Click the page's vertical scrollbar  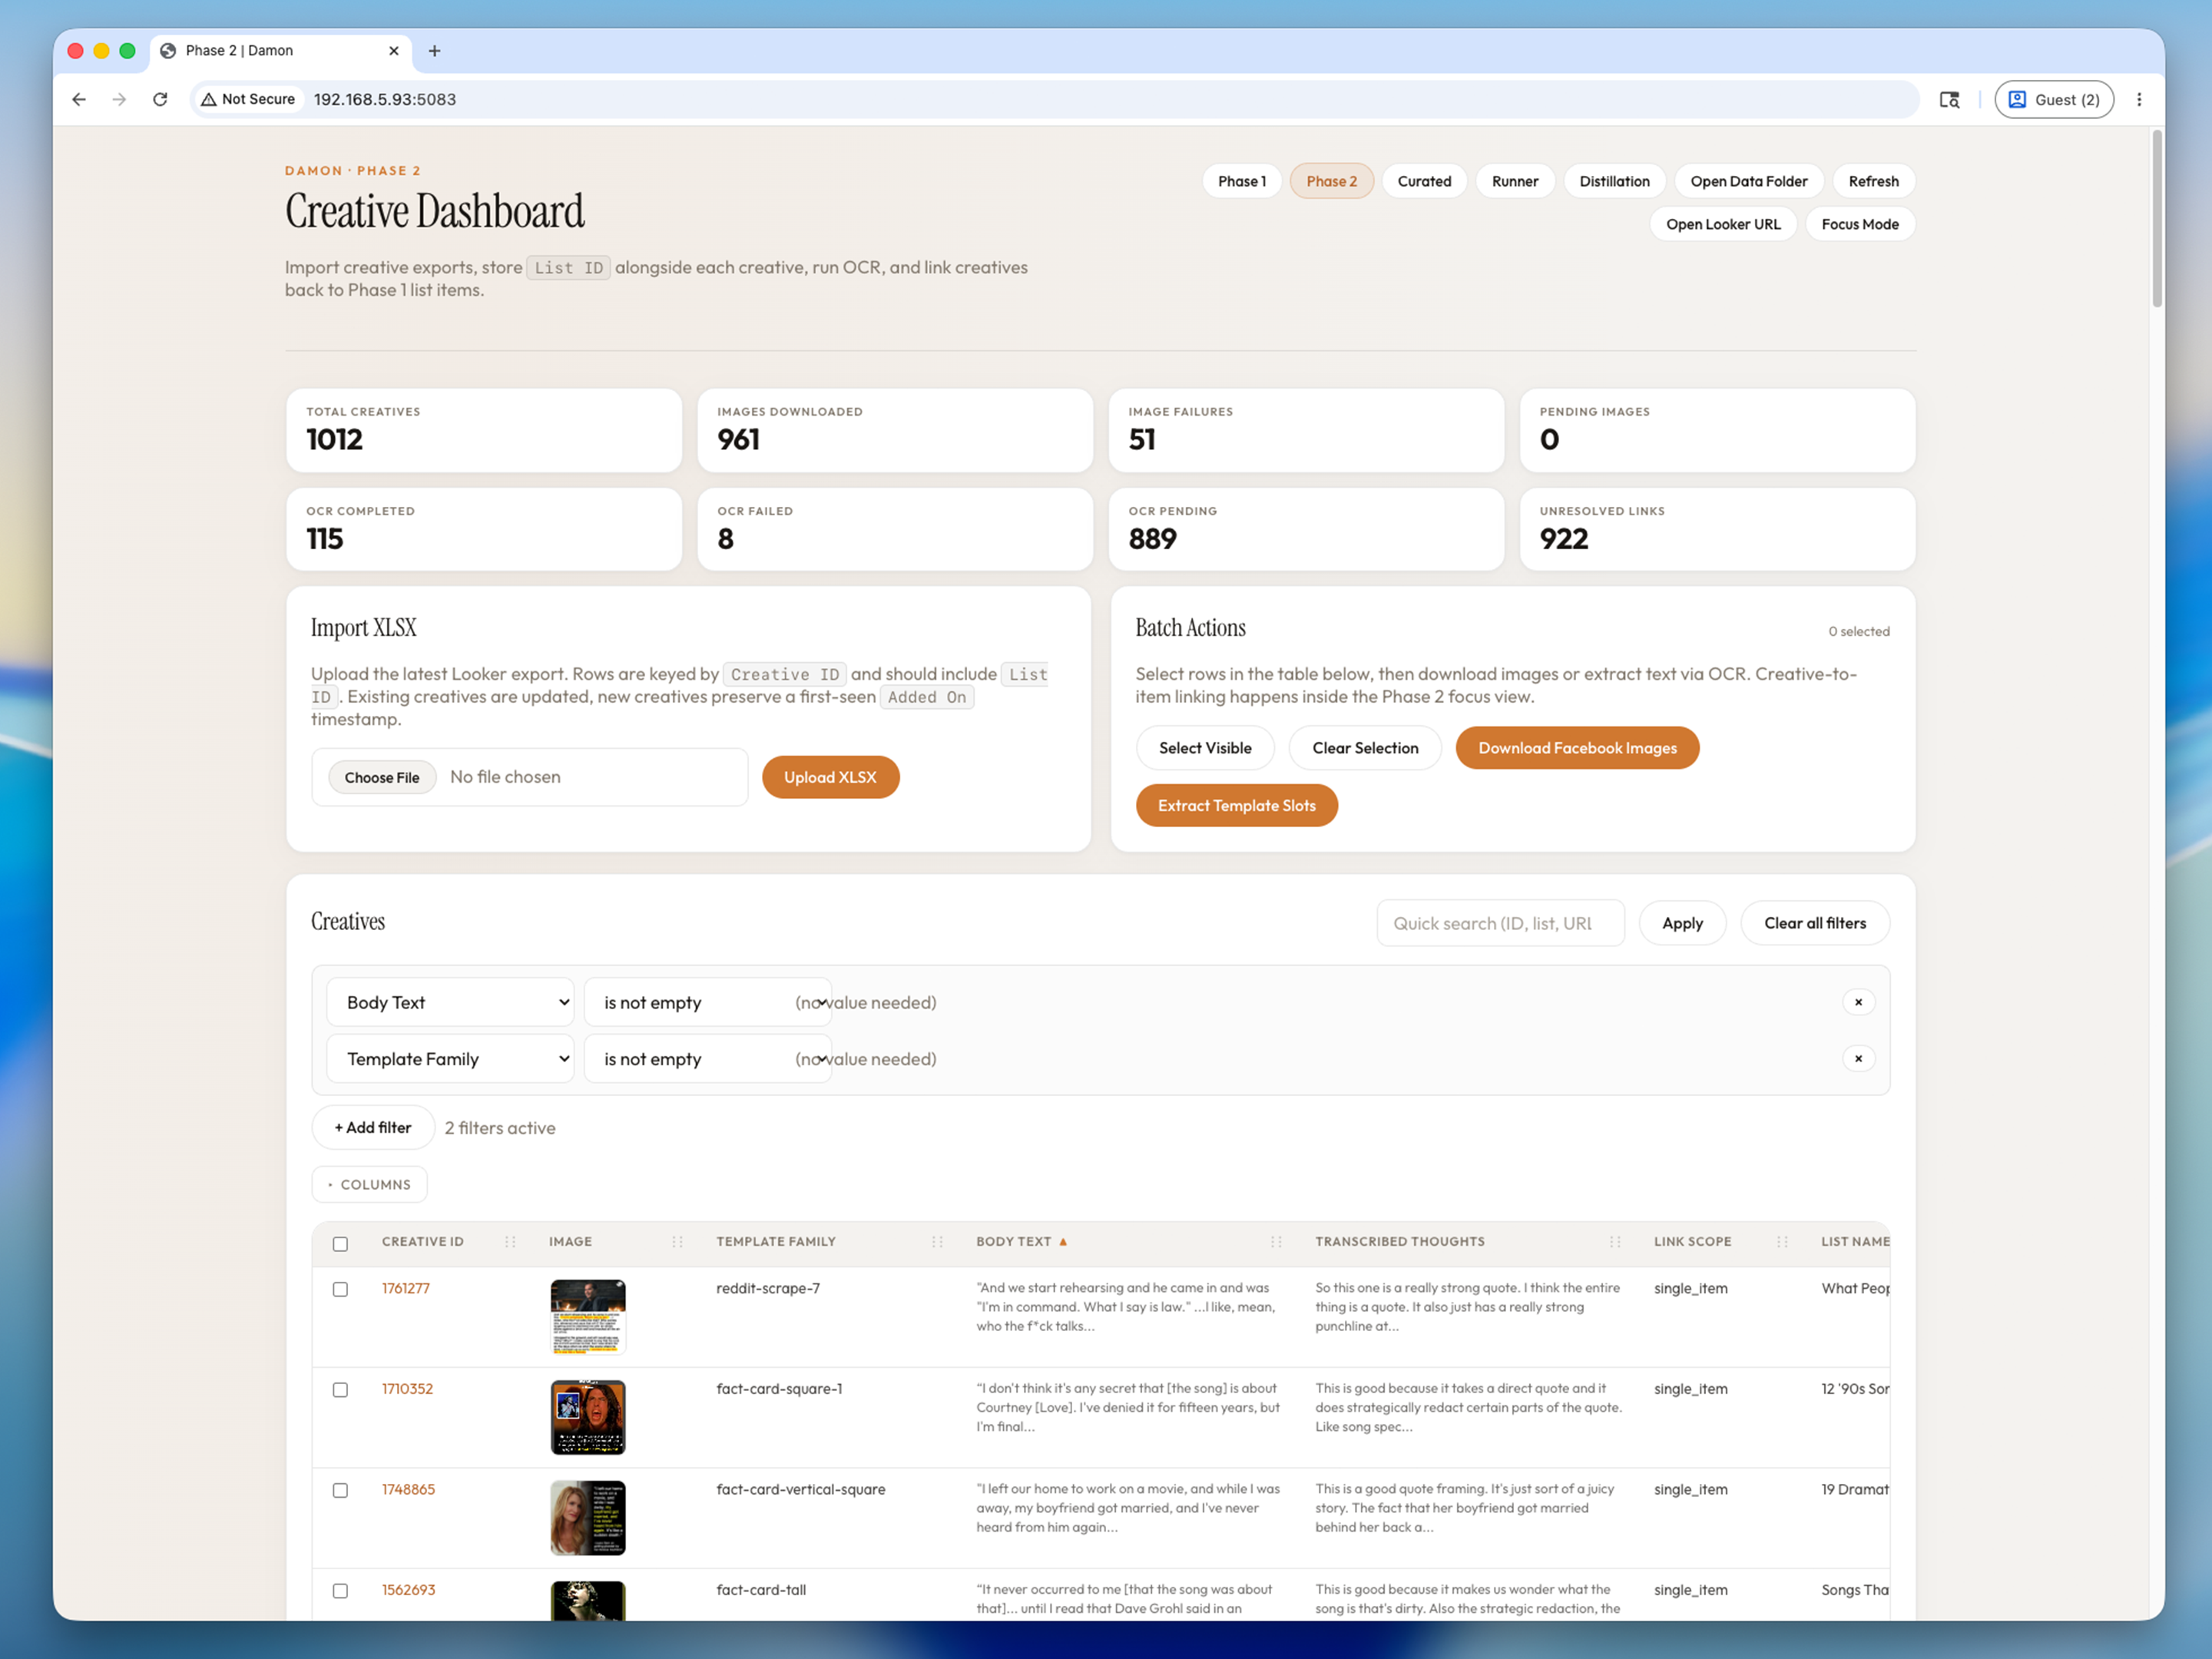click(x=2157, y=218)
